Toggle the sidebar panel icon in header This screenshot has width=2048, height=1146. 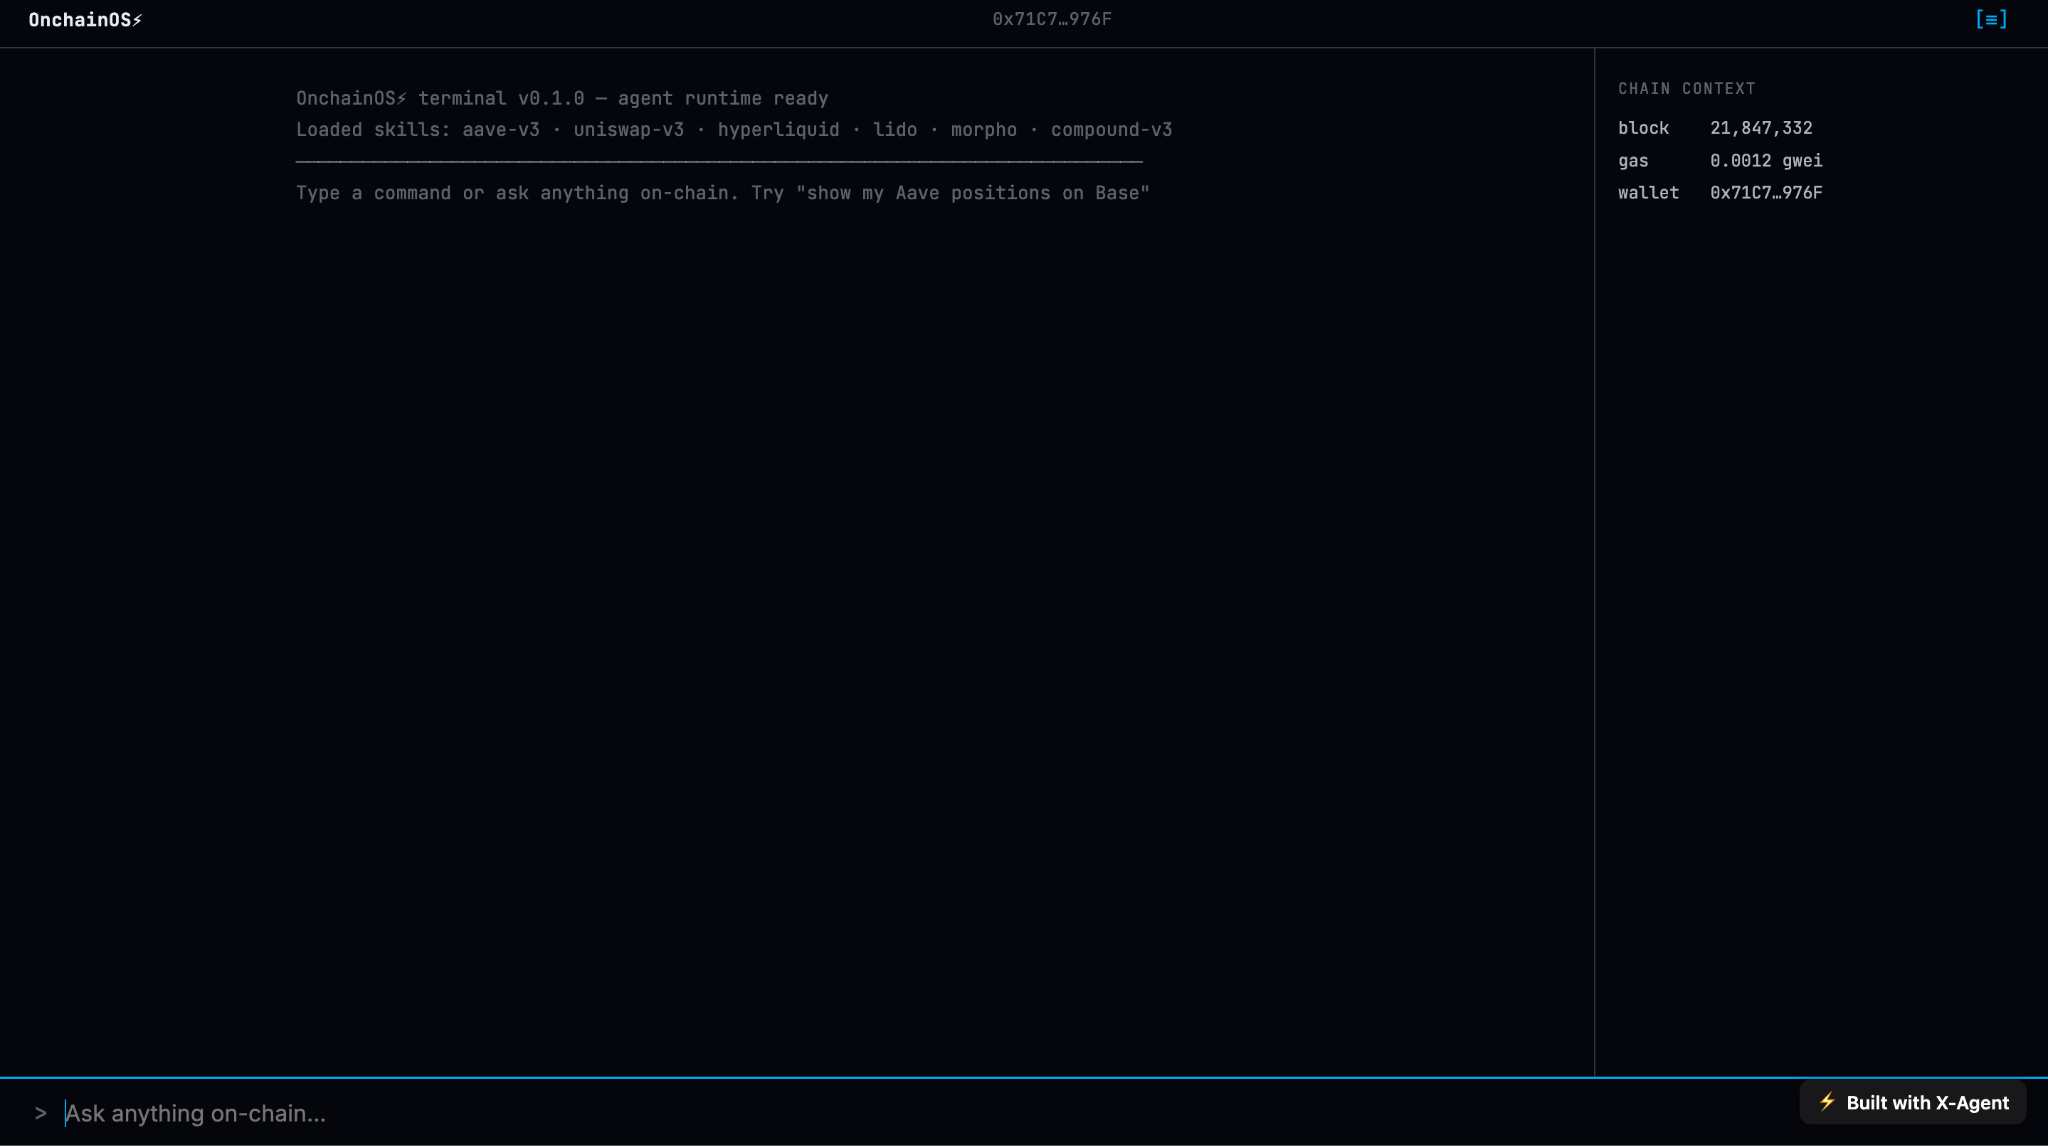click(1991, 19)
